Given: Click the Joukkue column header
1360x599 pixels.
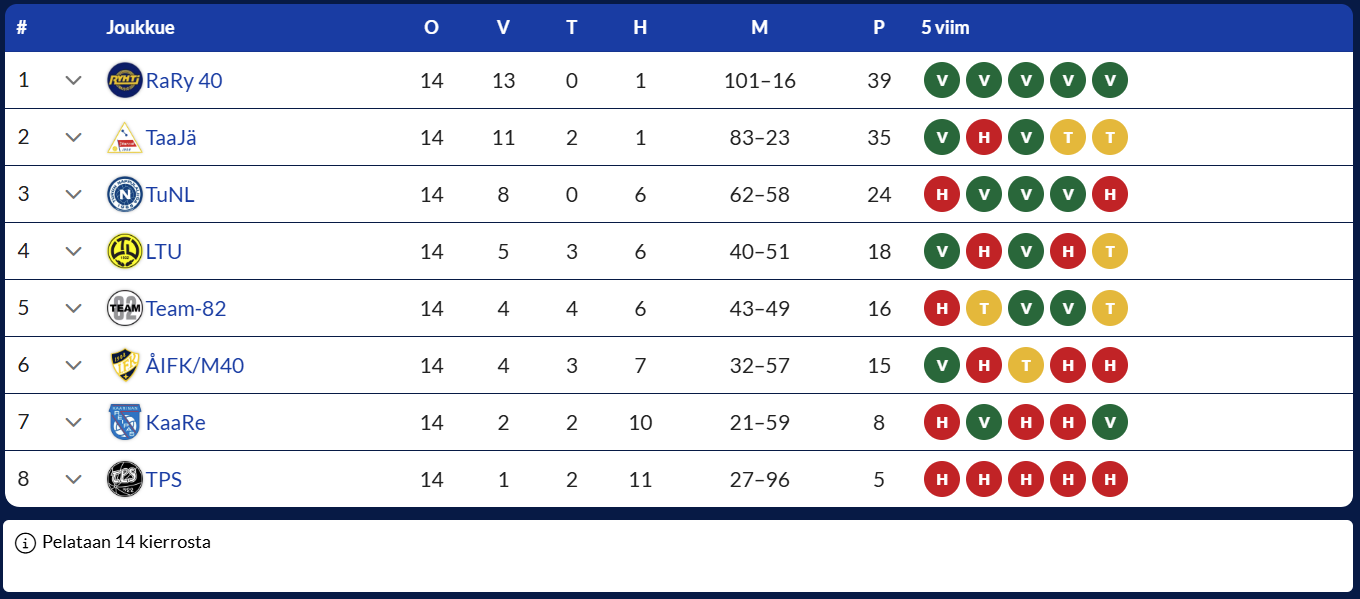Looking at the screenshot, I should (x=140, y=27).
